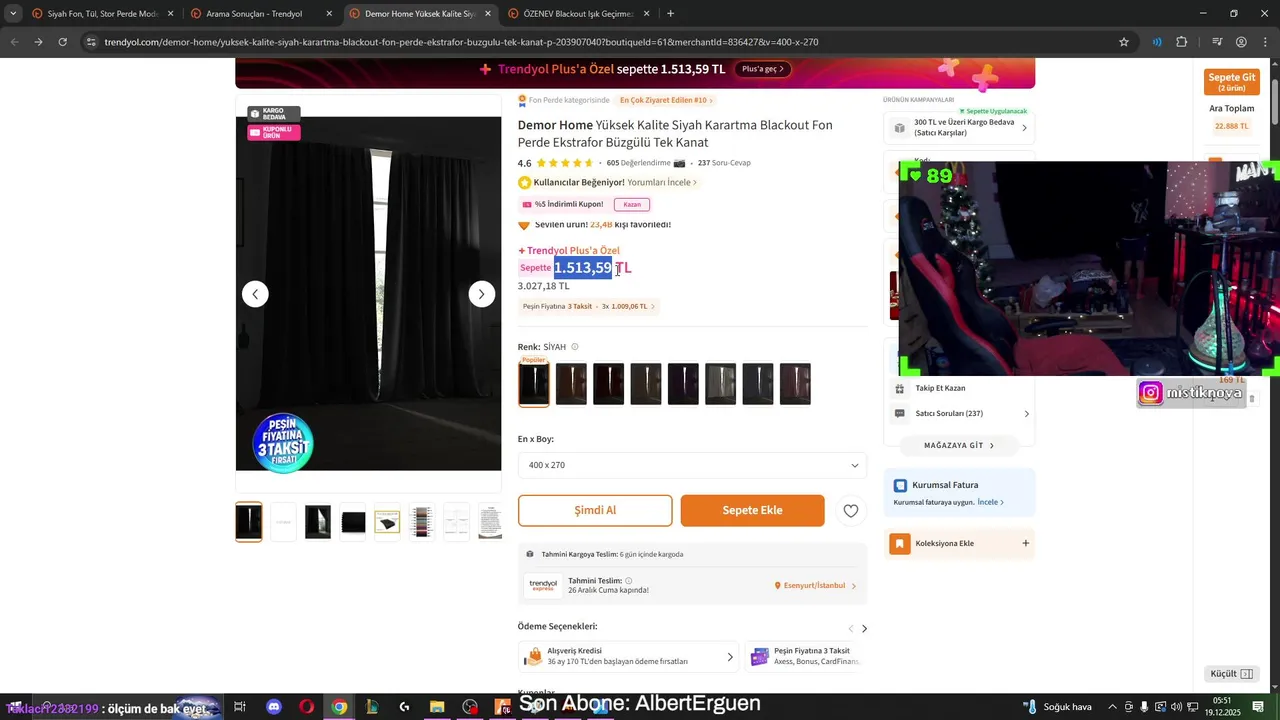Expand the Alışveriş Kredisi payment option
This screenshot has height=720, width=1280.
click(629, 656)
